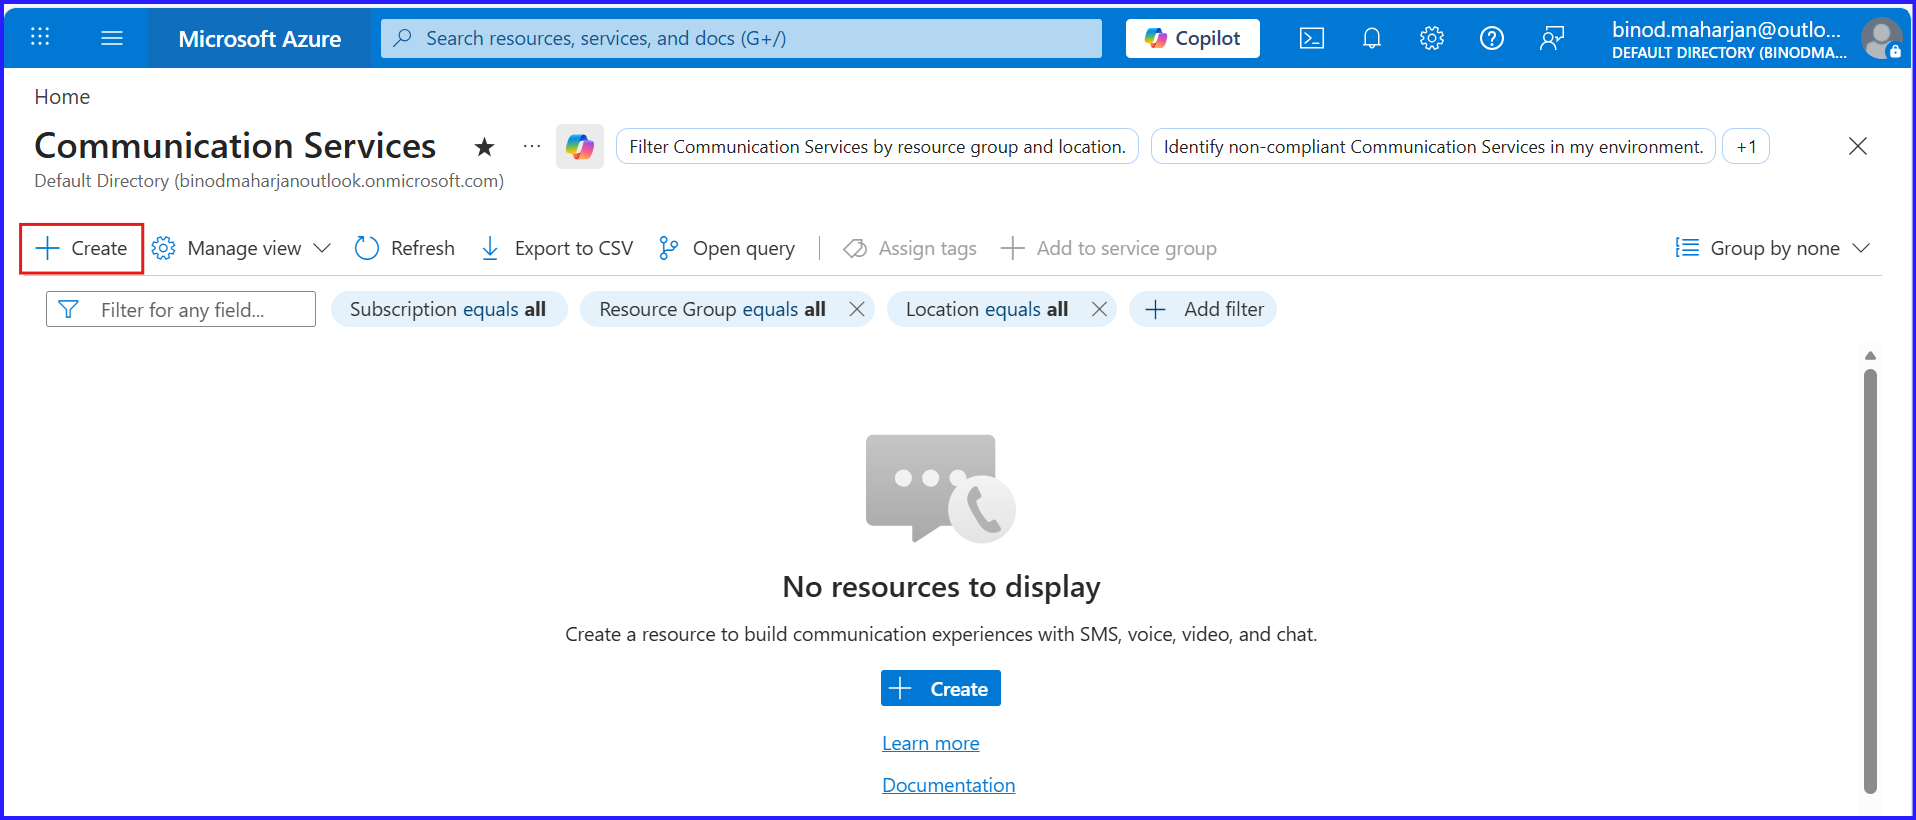Launch Cloud Shell terminal icon

pyautogui.click(x=1312, y=38)
